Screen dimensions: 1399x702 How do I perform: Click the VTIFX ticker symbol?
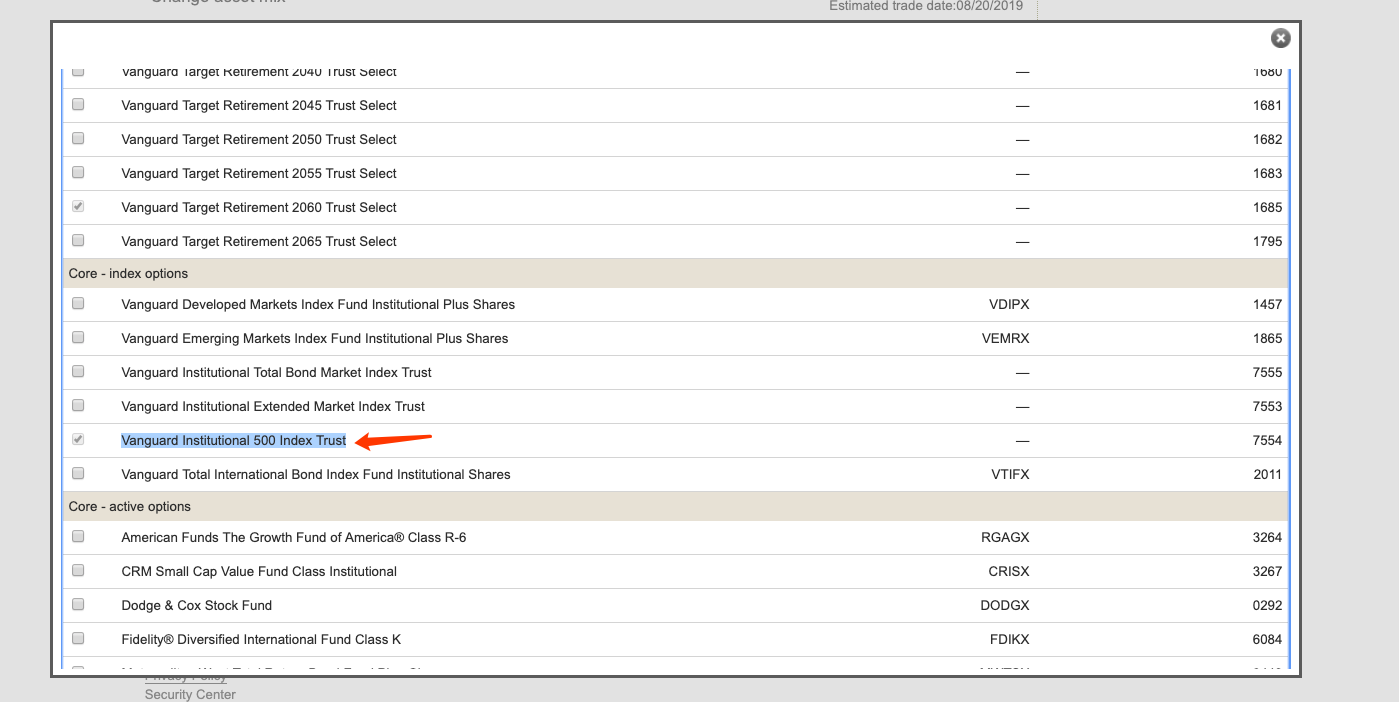[1010, 474]
